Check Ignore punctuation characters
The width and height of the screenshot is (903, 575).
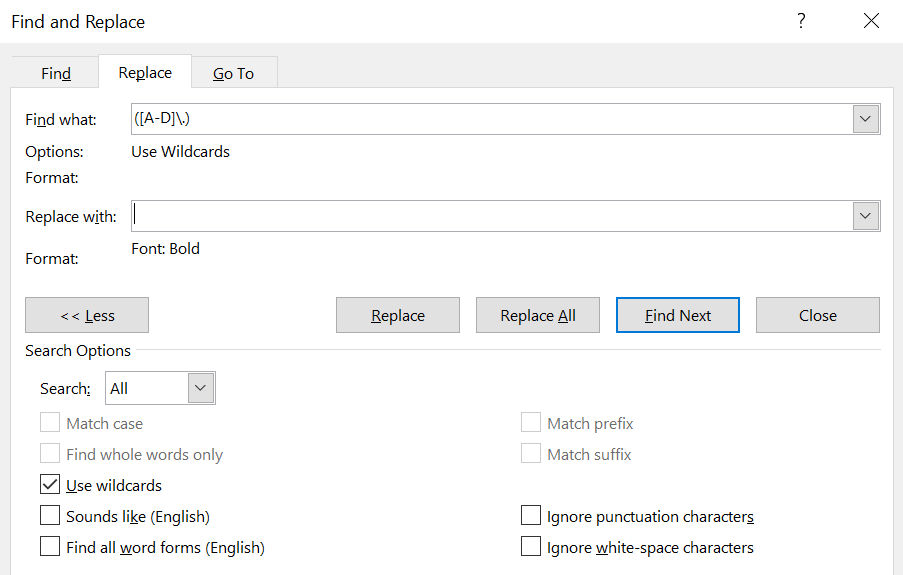pos(531,515)
